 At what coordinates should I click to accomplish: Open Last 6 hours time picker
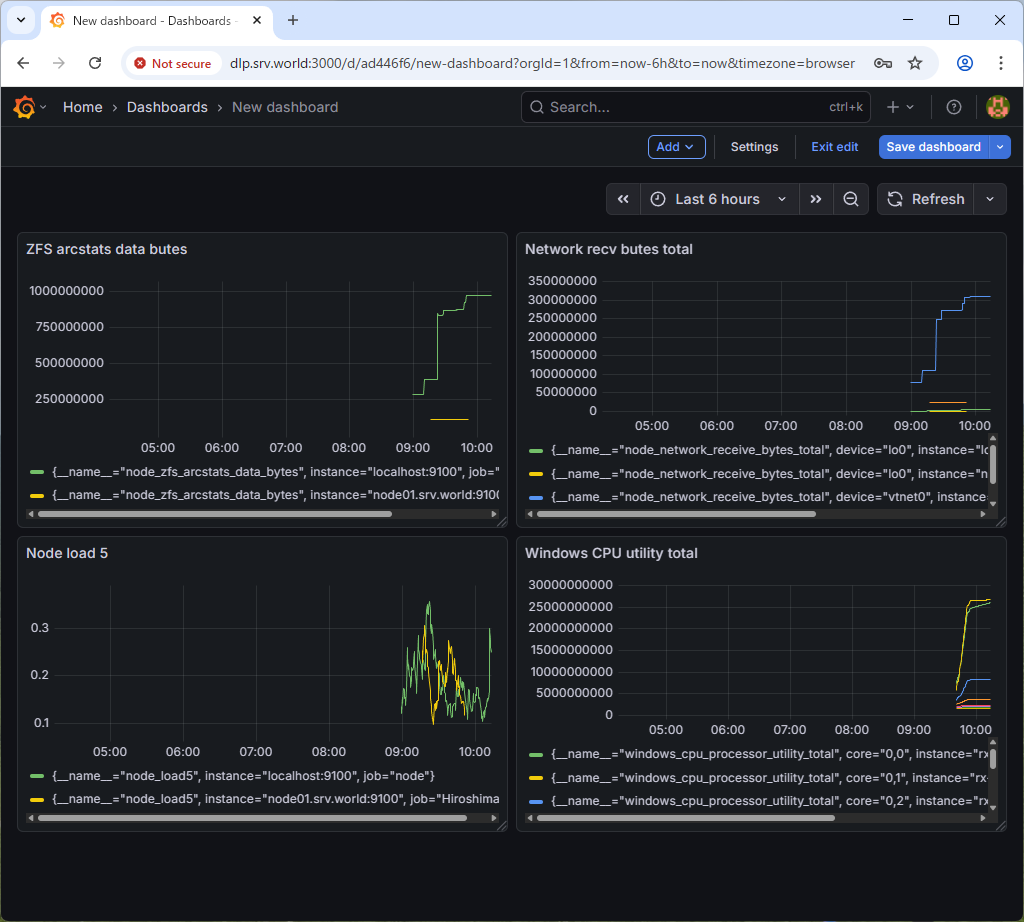pyautogui.click(x=720, y=199)
